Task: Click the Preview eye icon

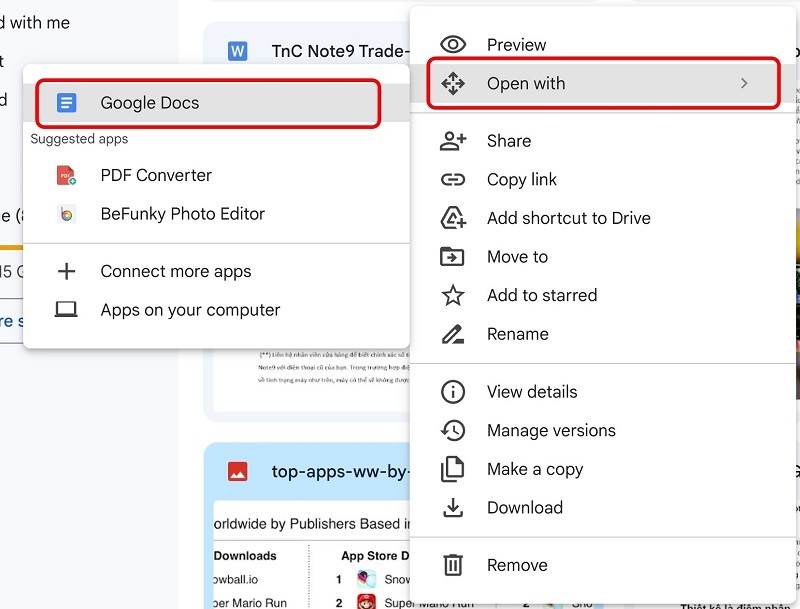Action: (453, 45)
